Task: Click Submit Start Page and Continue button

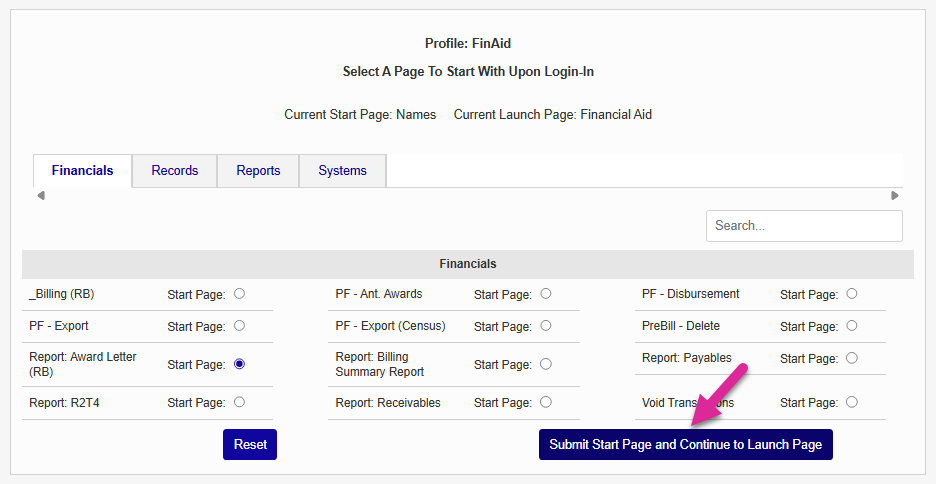Action: coord(685,445)
